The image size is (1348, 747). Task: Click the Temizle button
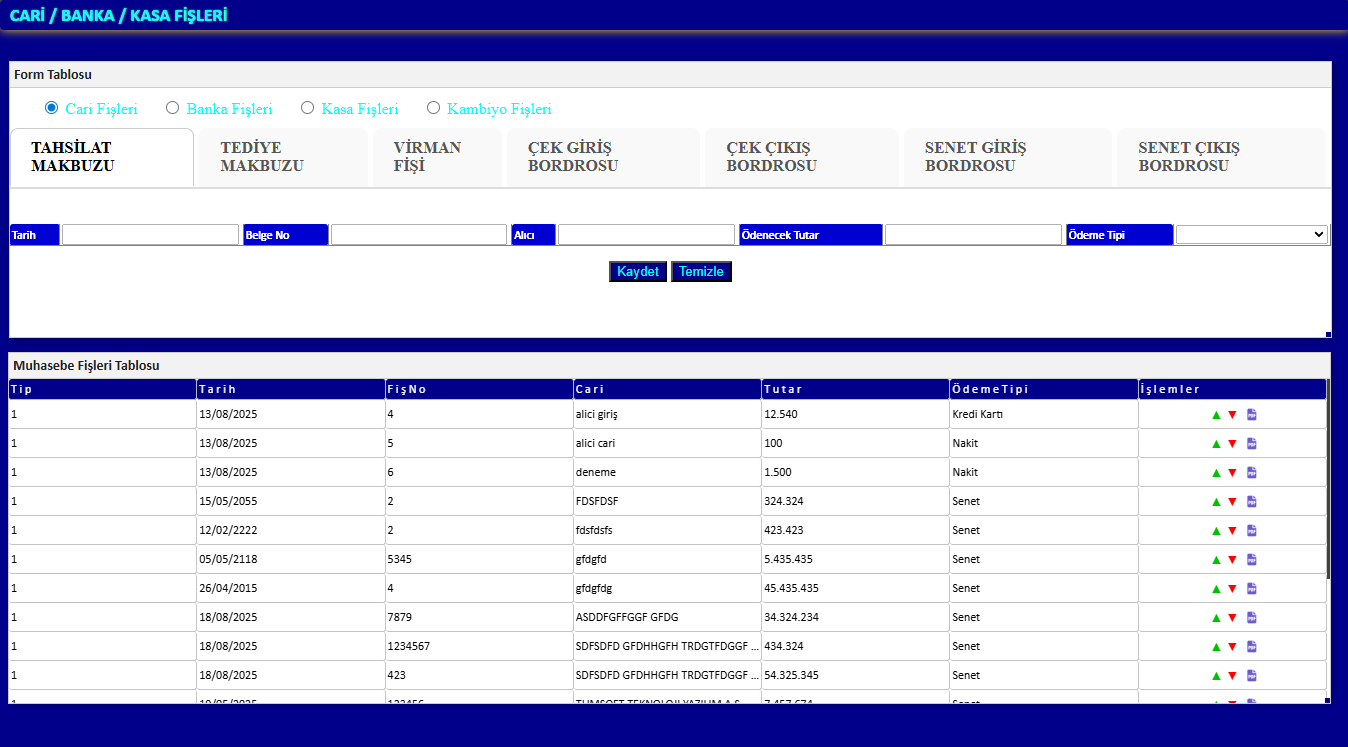[x=701, y=272]
